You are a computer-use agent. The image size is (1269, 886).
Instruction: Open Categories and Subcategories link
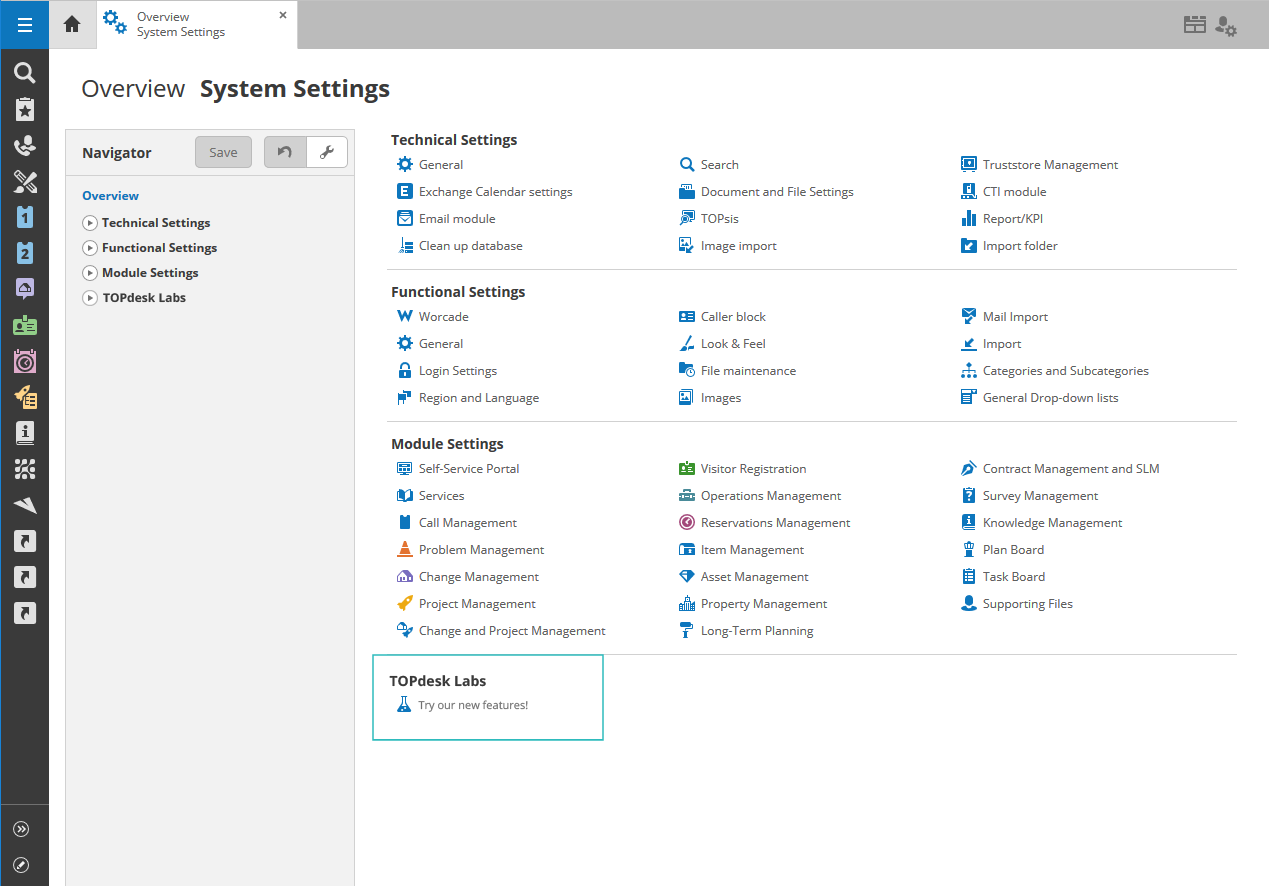1065,370
